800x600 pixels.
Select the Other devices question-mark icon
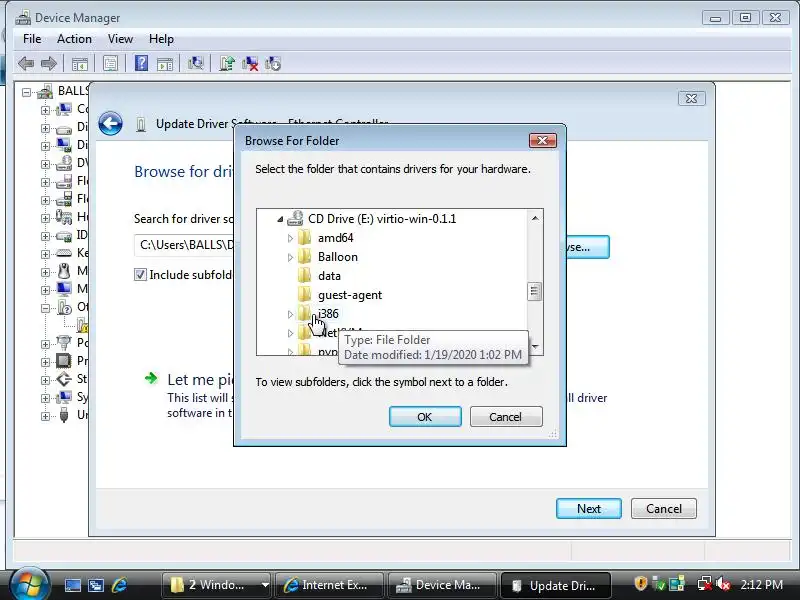pos(64,307)
